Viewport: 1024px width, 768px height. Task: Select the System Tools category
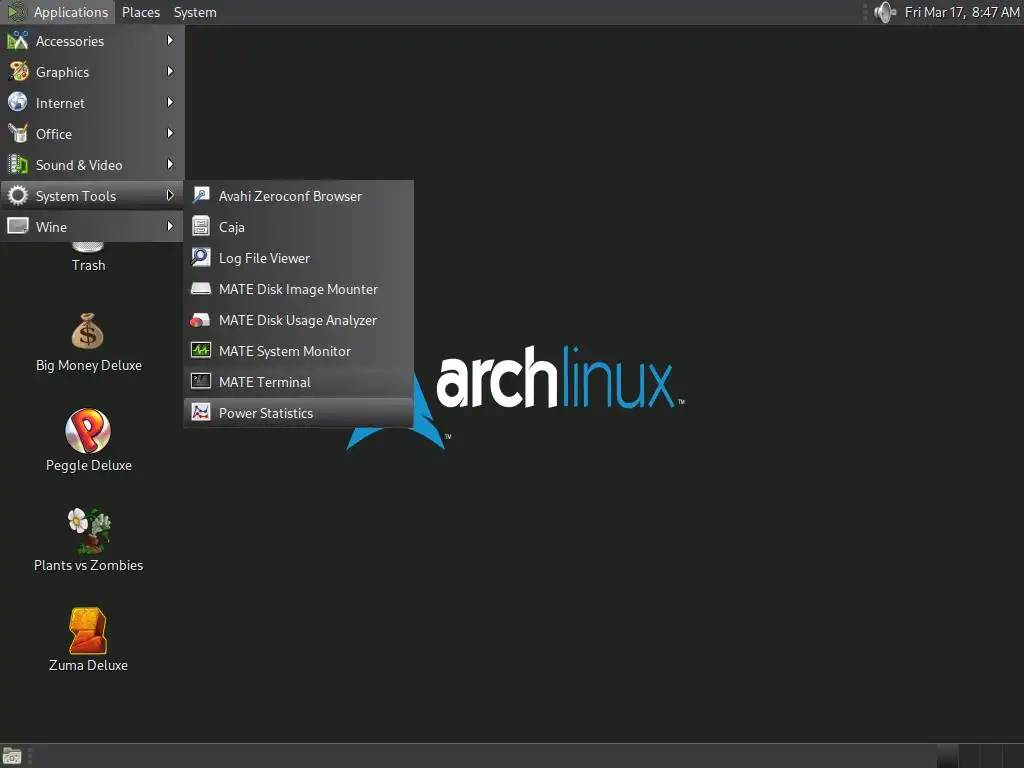92,195
